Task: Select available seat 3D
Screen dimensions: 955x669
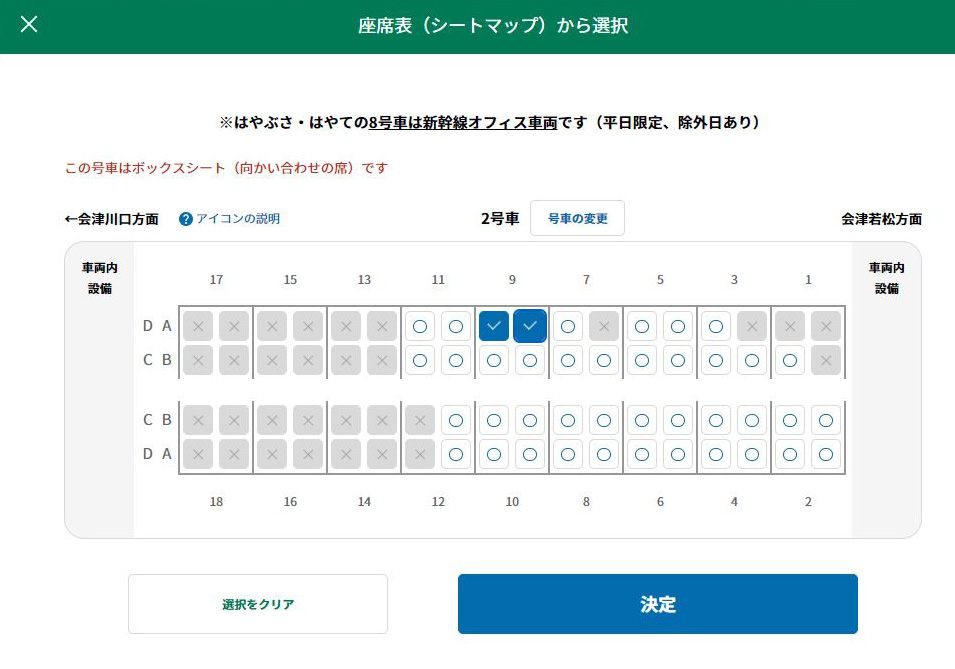Action: pyautogui.click(x=716, y=326)
